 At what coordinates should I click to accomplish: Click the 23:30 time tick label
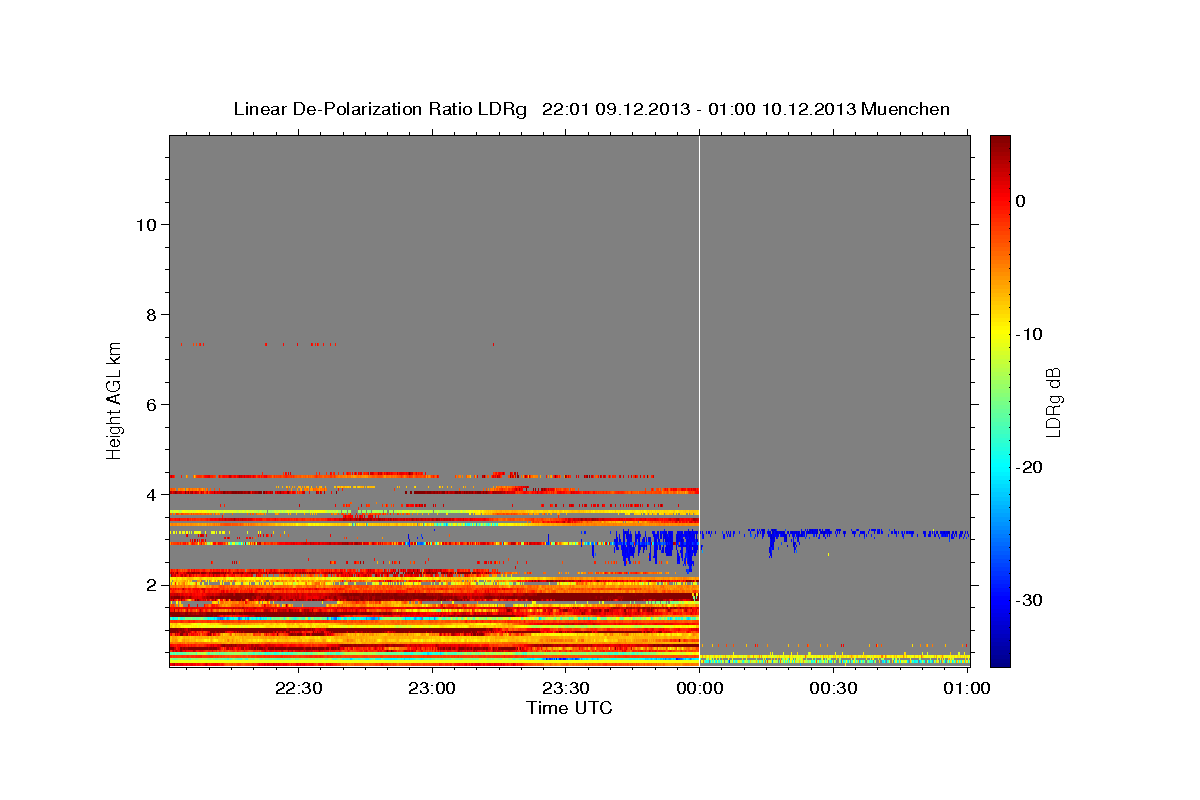[x=565, y=688]
